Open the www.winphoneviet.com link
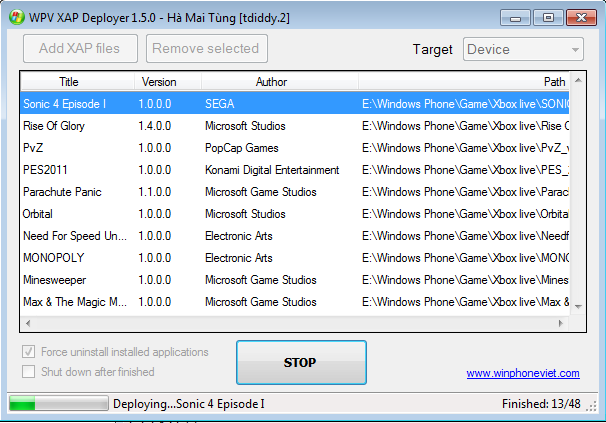 coord(523,373)
